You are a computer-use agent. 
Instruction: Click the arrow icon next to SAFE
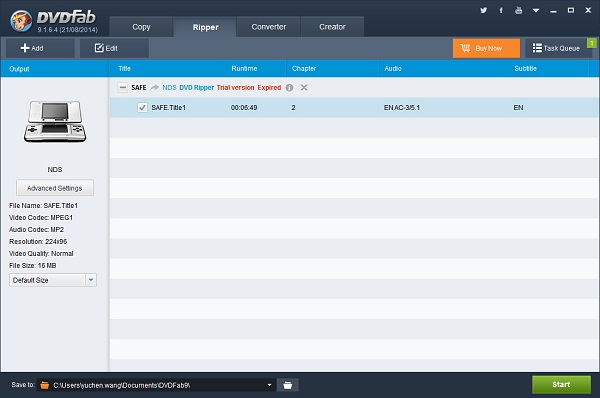click(155, 88)
